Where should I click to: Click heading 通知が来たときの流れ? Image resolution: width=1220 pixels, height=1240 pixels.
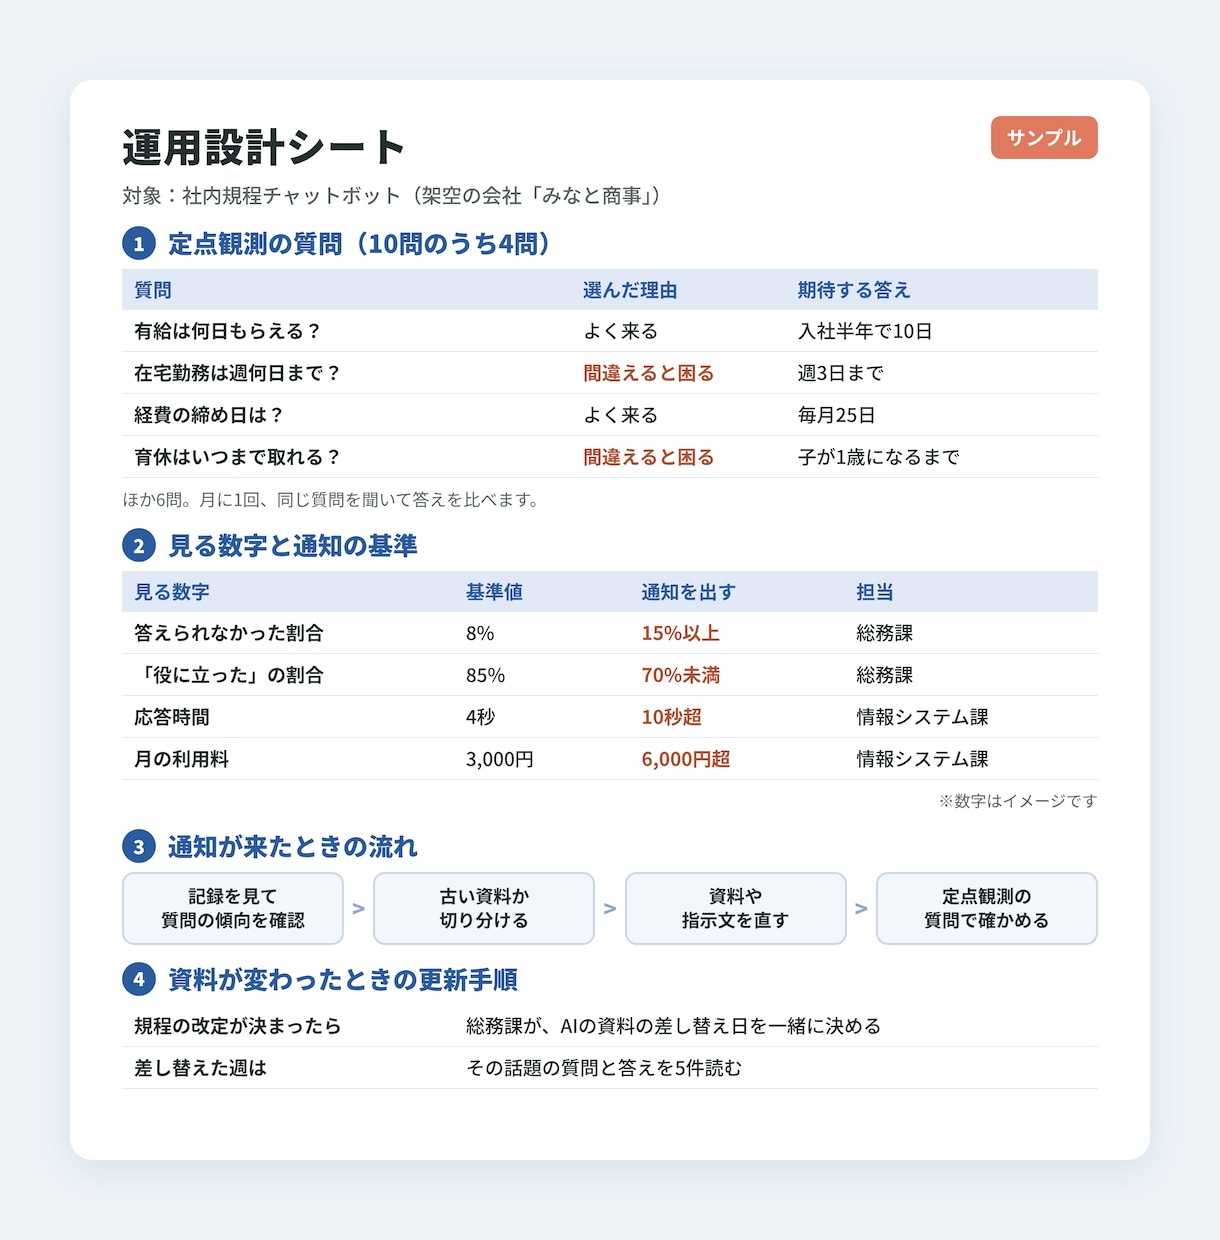point(293,847)
